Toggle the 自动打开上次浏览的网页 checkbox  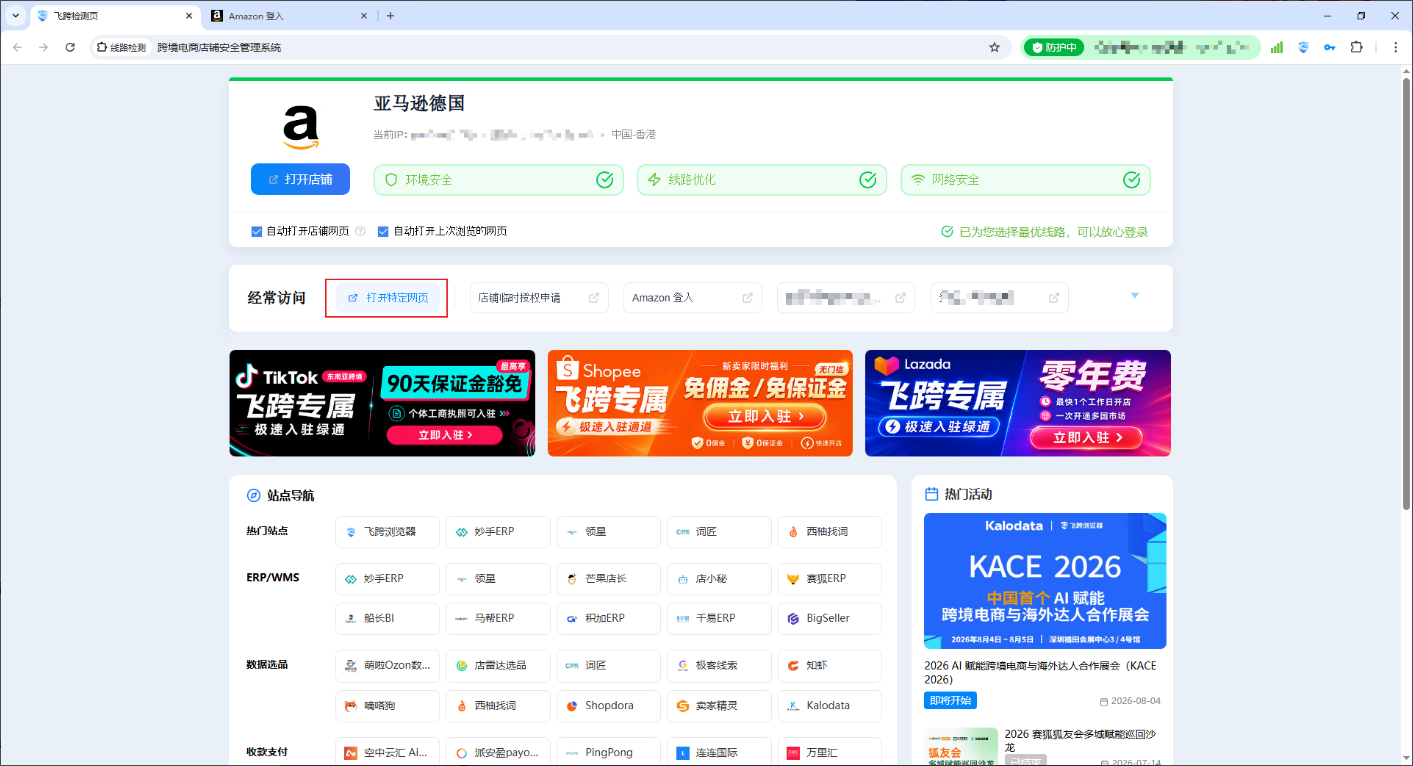(x=383, y=231)
